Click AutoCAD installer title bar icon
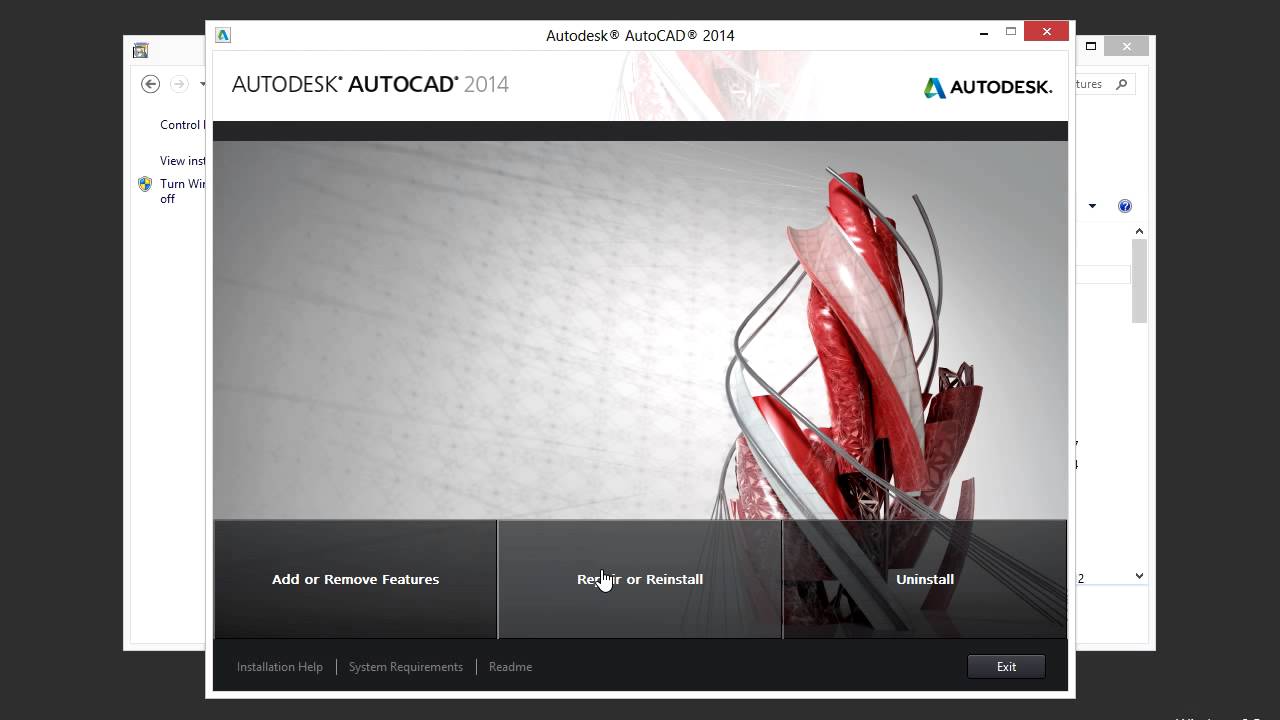This screenshot has width=1280, height=720. pyautogui.click(x=223, y=35)
